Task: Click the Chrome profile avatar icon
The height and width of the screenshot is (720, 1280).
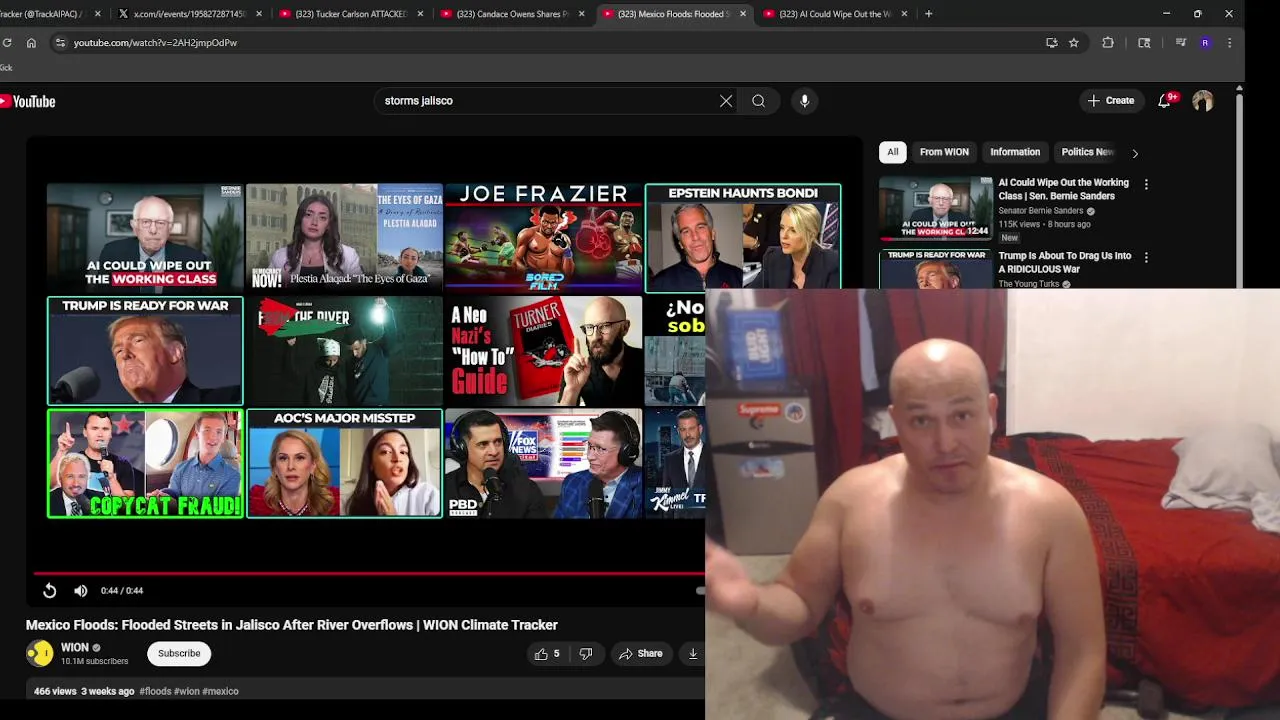Action: (1205, 43)
